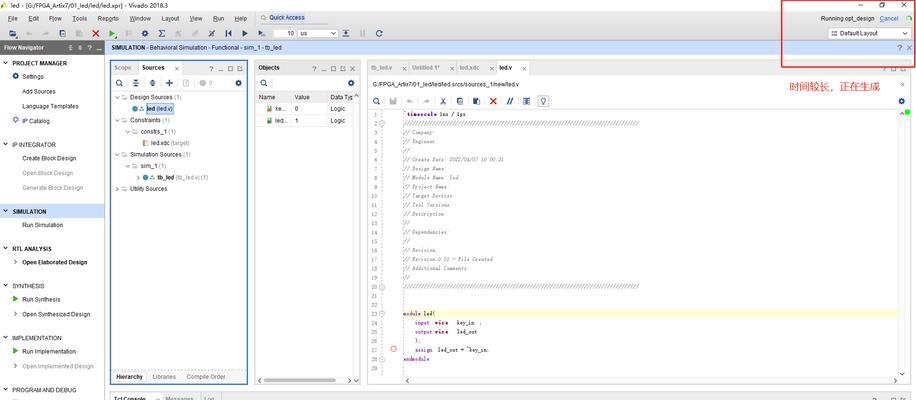
Task: Click the Run All simulation play icon
Action: point(245,34)
